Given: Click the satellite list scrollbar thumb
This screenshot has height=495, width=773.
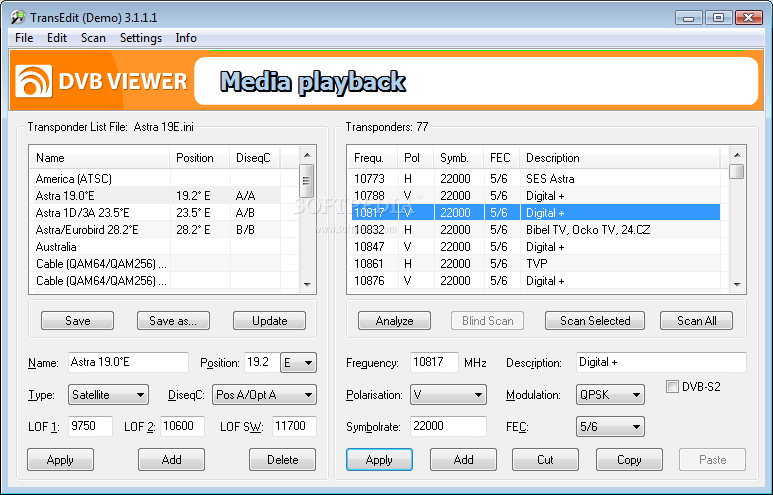Looking at the screenshot, I should click(307, 181).
